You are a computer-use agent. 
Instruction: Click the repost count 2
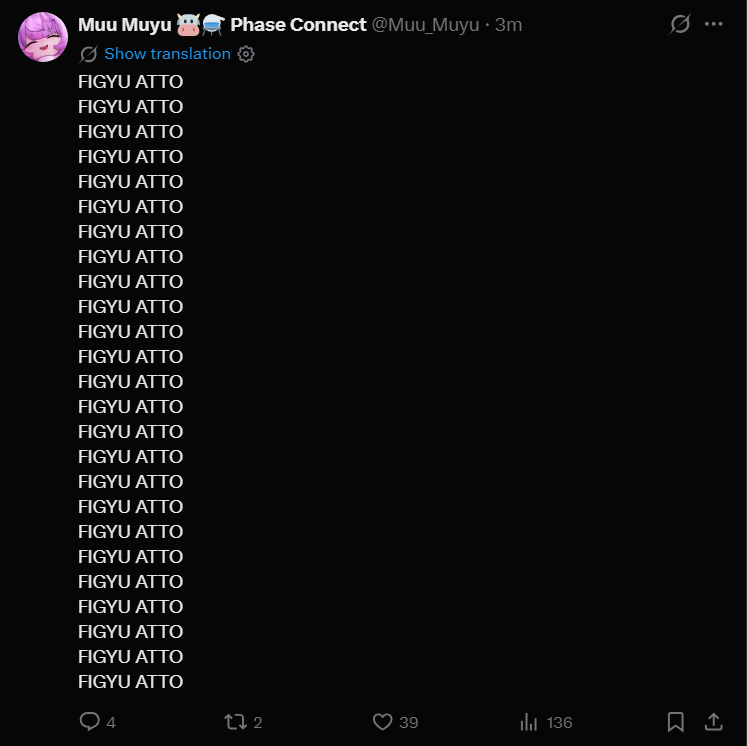point(258,723)
